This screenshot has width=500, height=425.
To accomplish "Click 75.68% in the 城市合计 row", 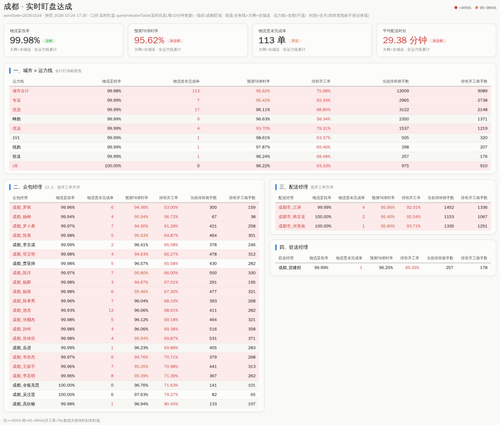I will 323,91.
